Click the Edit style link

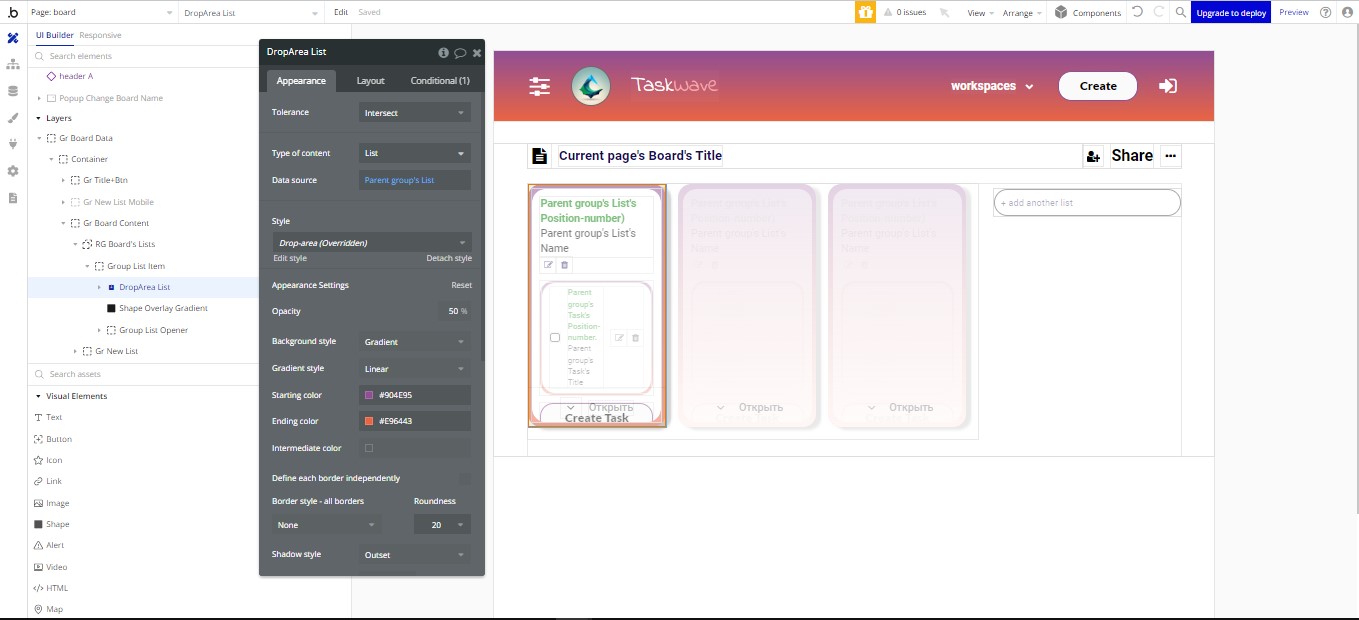[290, 259]
